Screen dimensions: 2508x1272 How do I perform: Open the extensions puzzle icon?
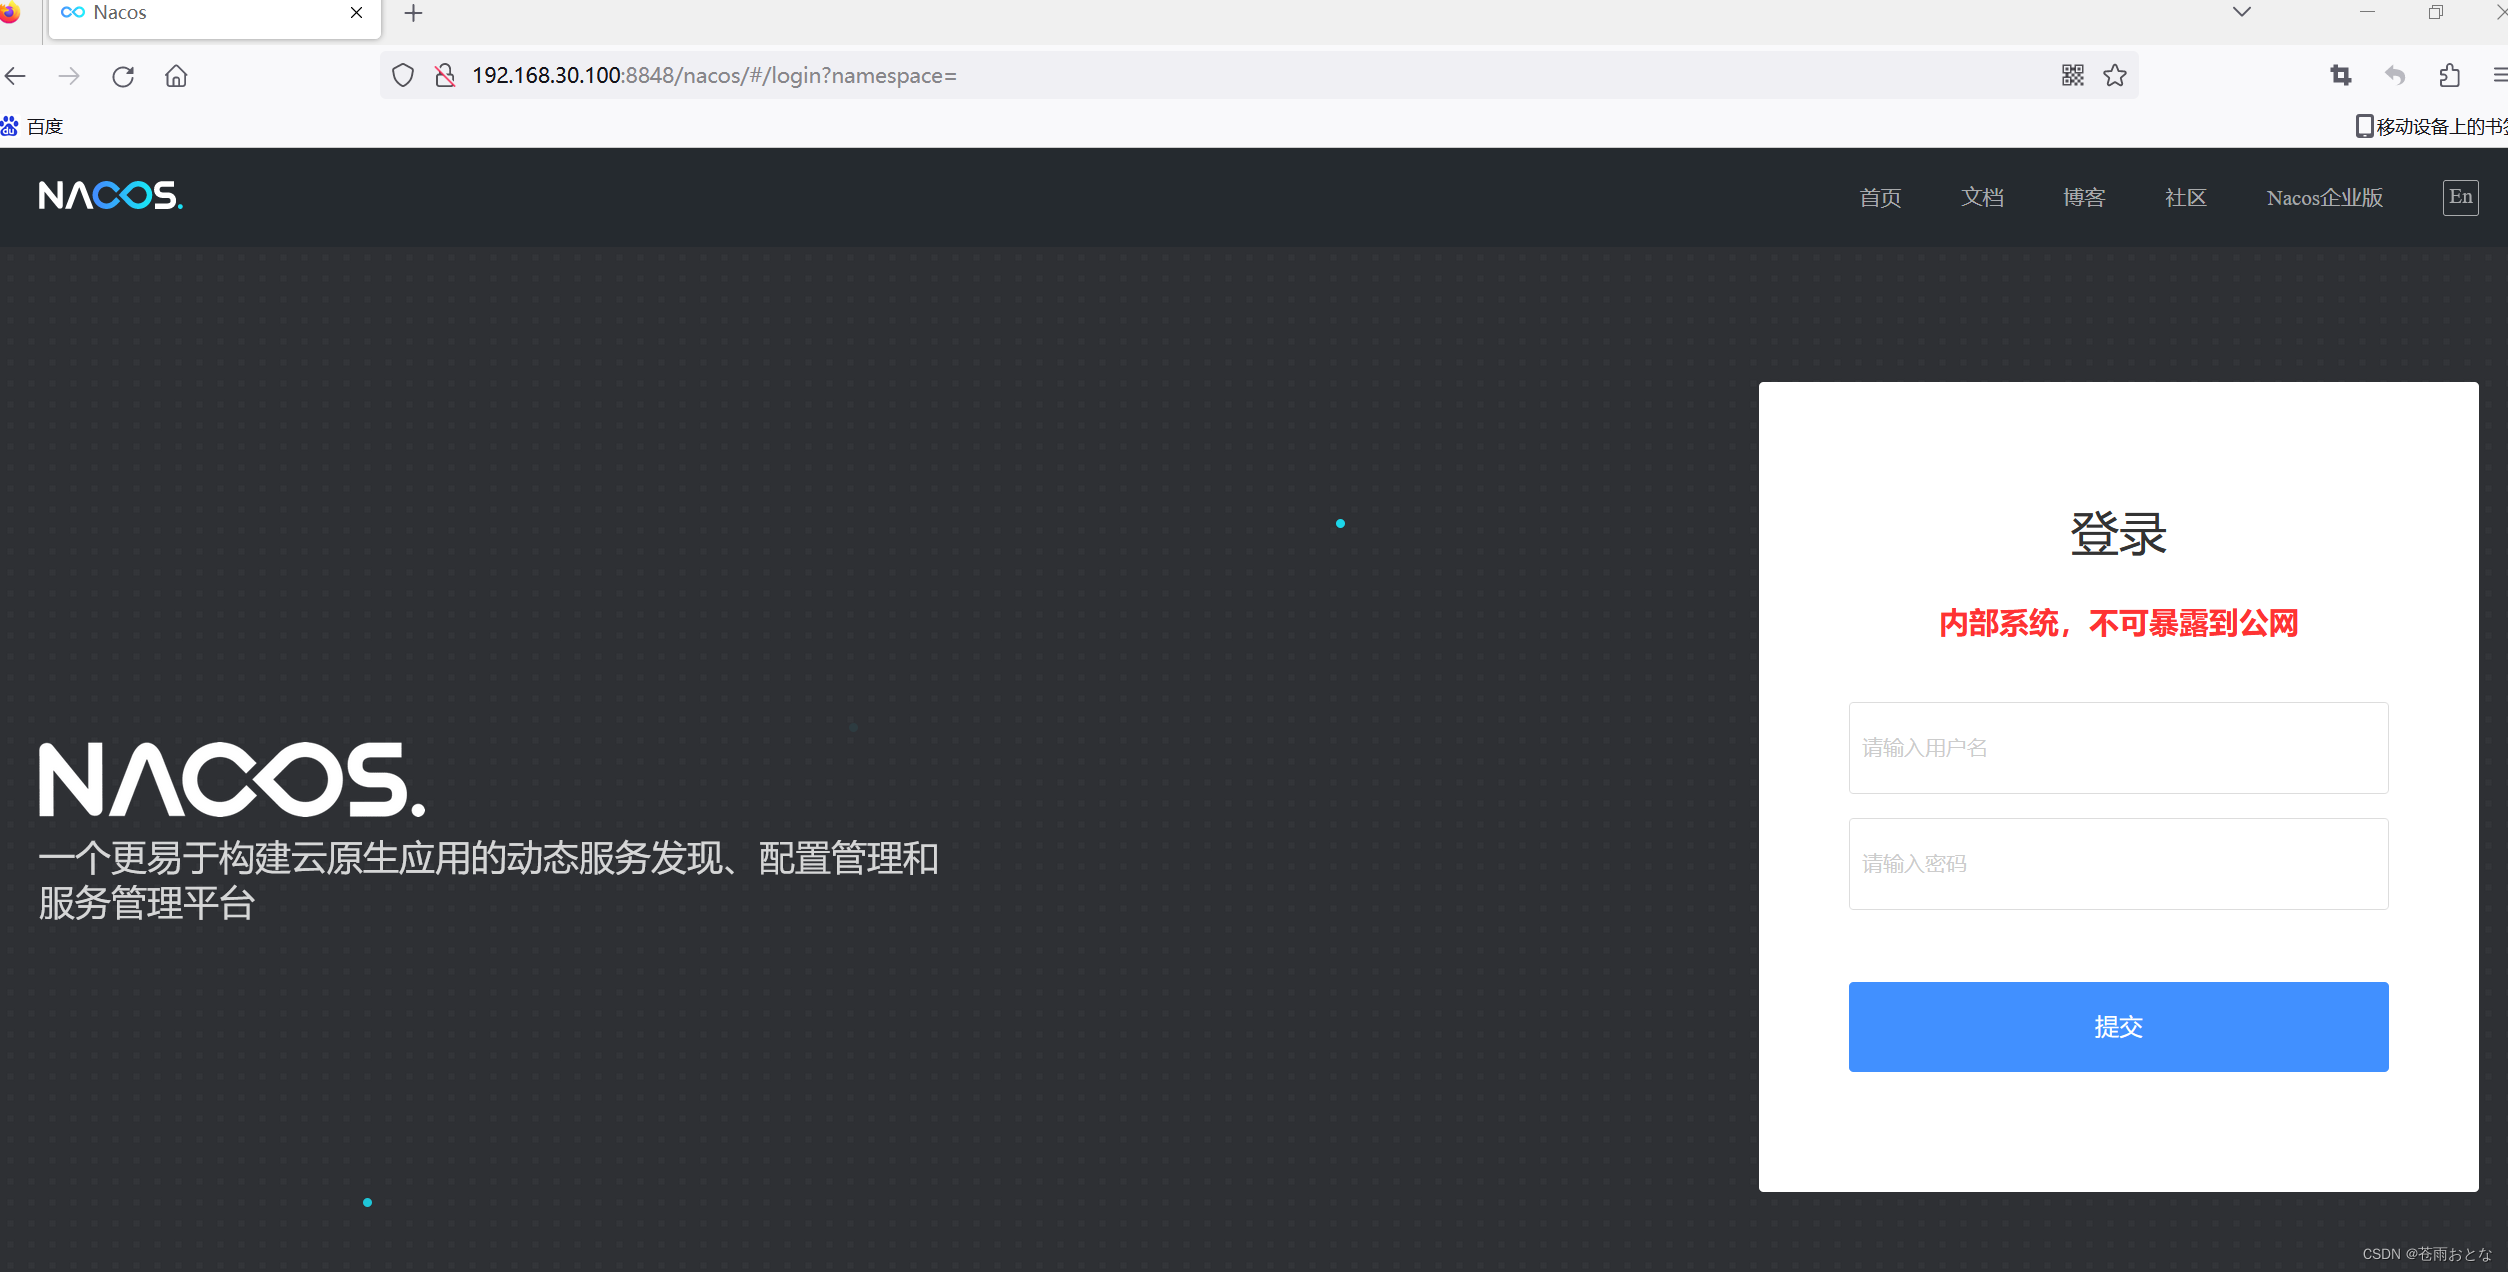[2450, 75]
